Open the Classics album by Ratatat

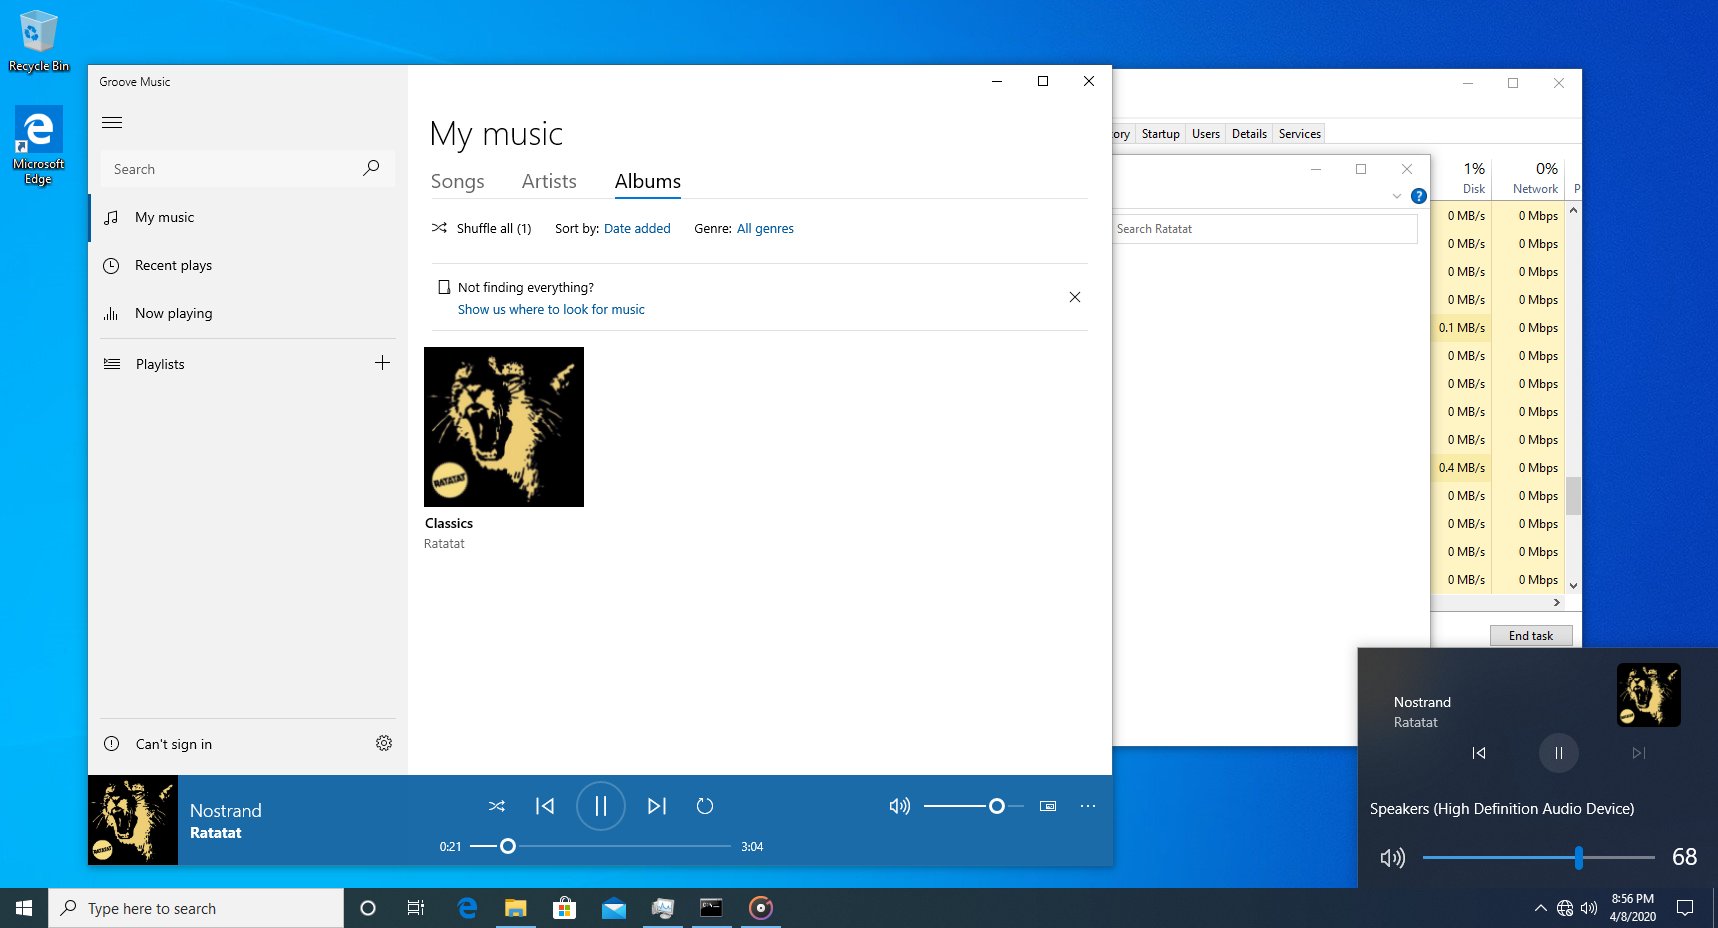click(503, 426)
